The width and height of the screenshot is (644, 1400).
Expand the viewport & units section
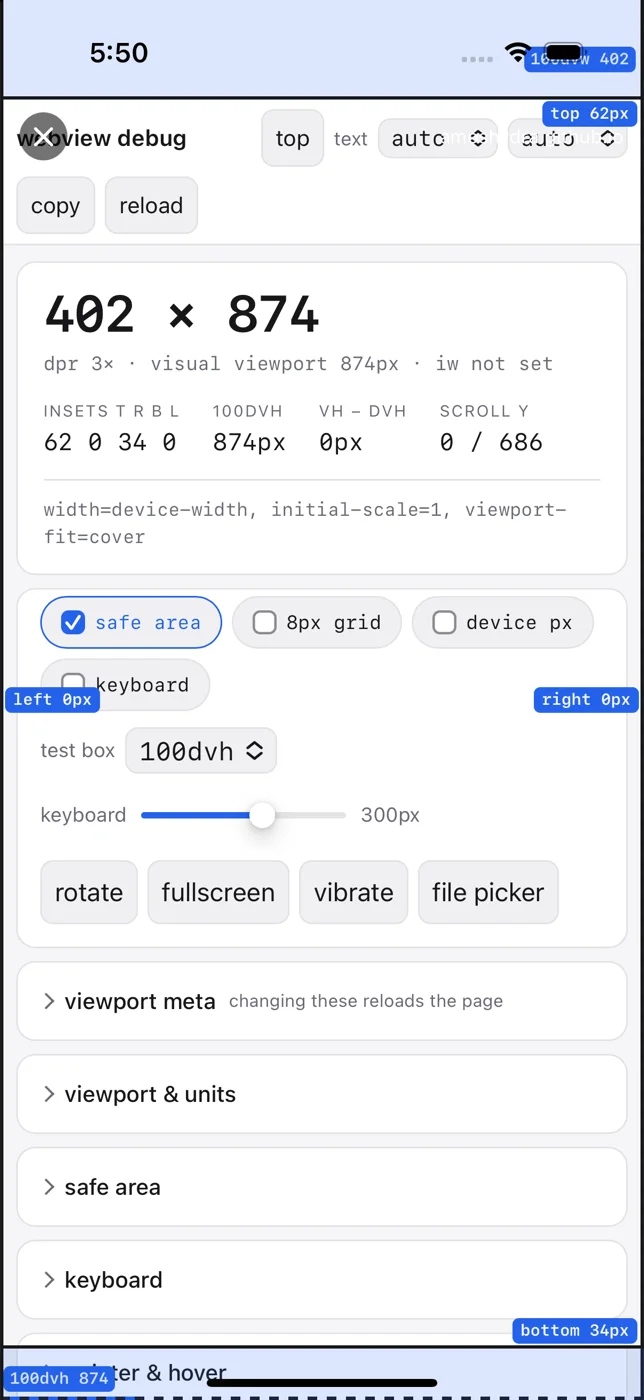[322, 1094]
